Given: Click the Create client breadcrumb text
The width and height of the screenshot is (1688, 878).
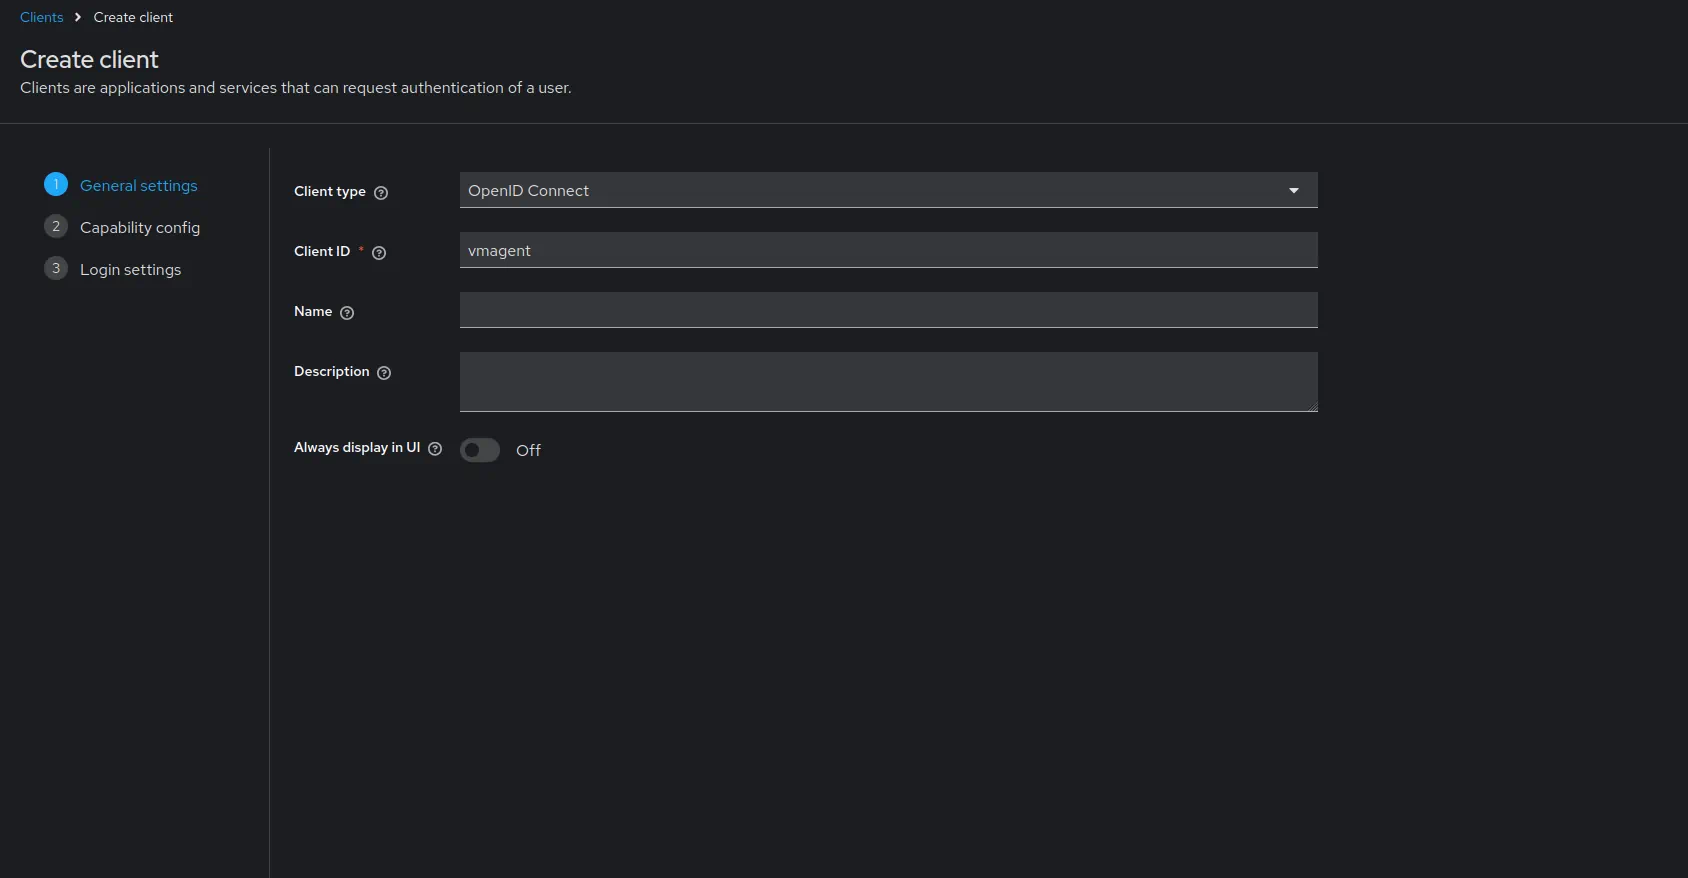Looking at the screenshot, I should pyautogui.click(x=133, y=17).
